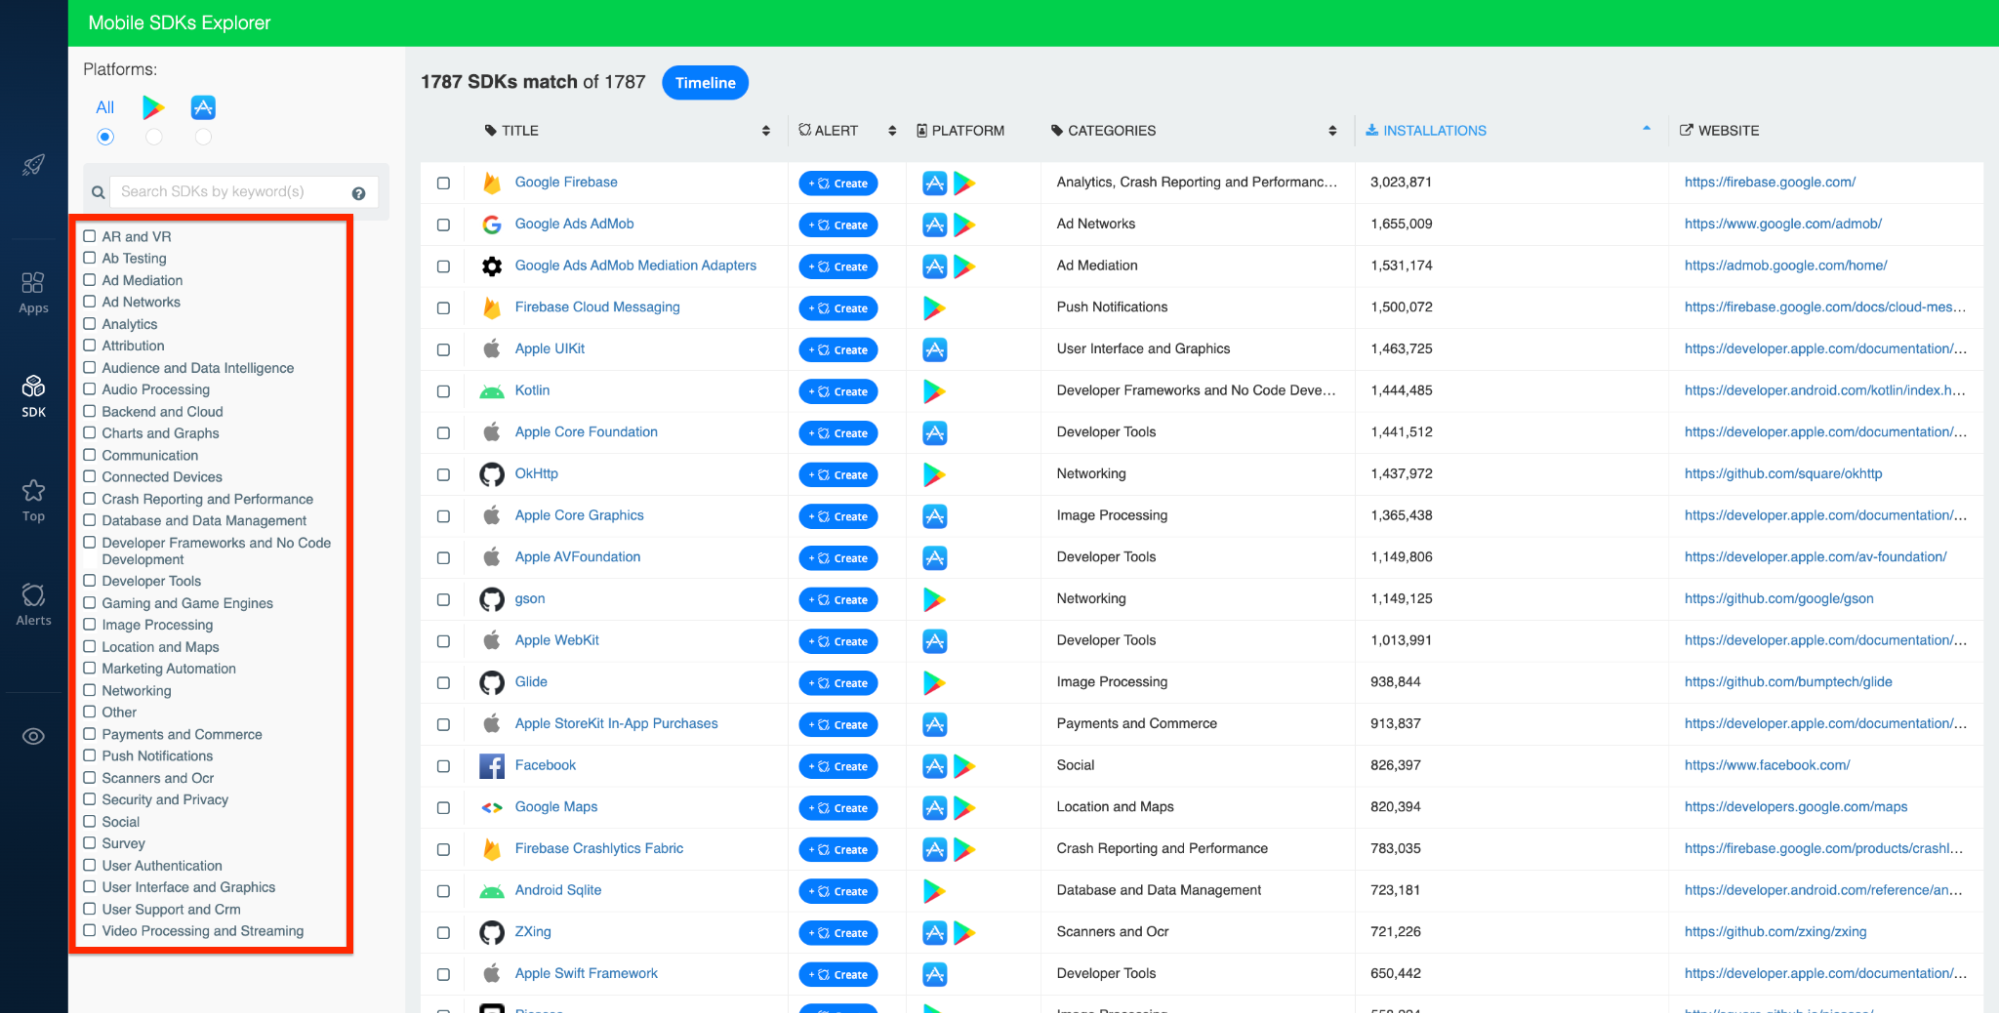Image resolution: width=1999 pixels, height=1014 pixels.
Task: Create alert for Kotlin
Action: tap(838, 391)
